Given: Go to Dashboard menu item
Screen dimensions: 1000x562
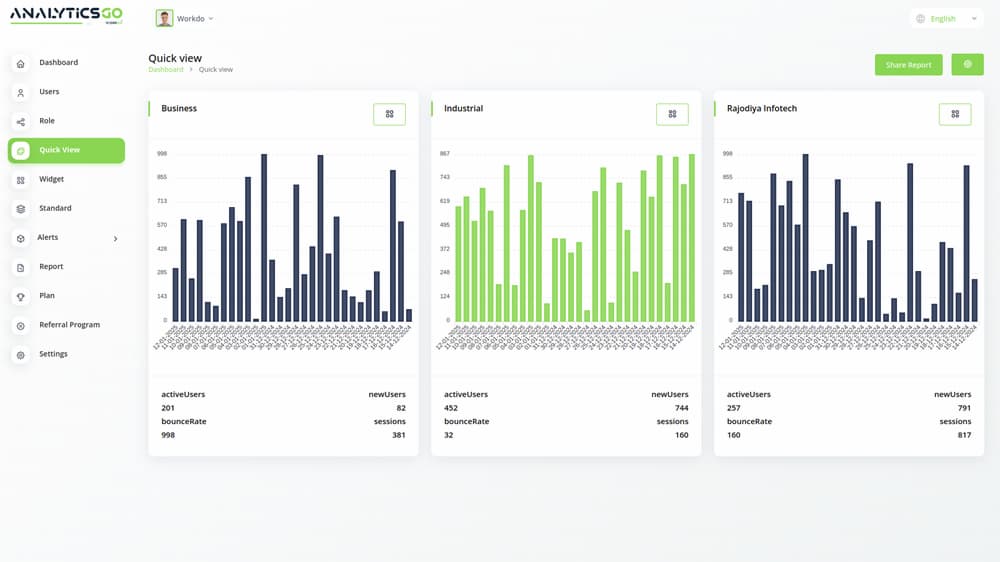Looking at the screenshot, I should pyautogui.click(x=66, y=63).
